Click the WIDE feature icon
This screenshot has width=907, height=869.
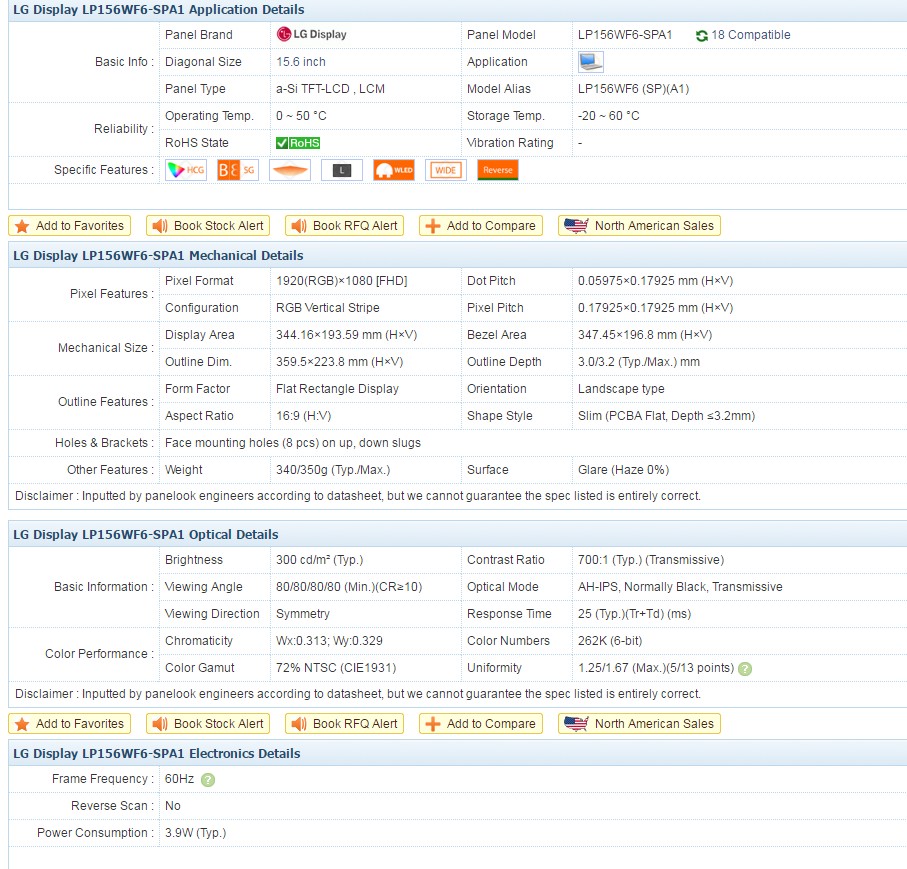[445, 170]
